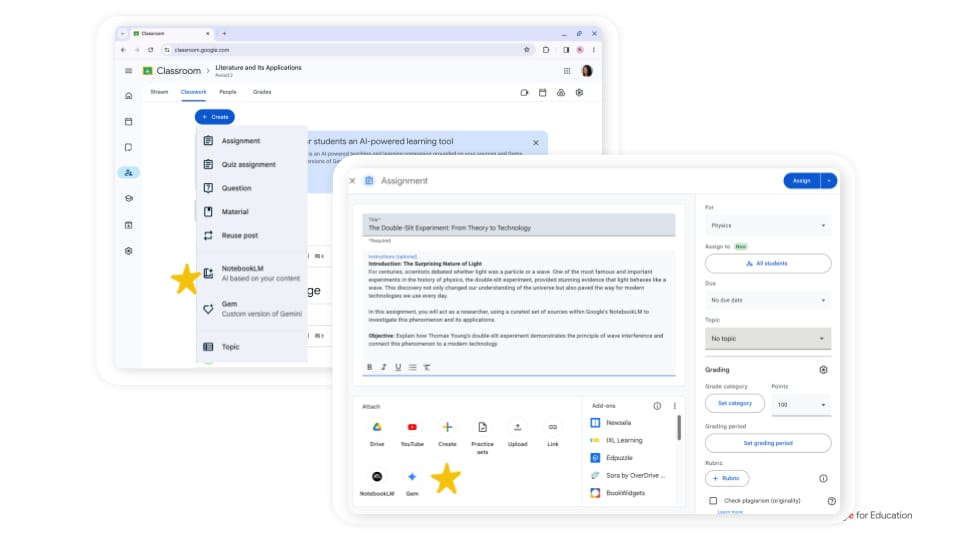Attach a file from Google Drive
Image resolution: width=960 pixels, height=540 pixels.
[x=377, y=427]
